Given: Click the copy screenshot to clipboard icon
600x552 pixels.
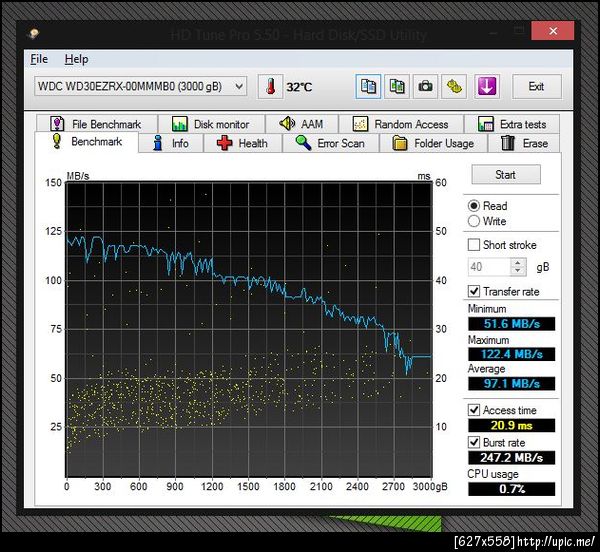Looking at the screenshot, I should [x=397, y=86].
